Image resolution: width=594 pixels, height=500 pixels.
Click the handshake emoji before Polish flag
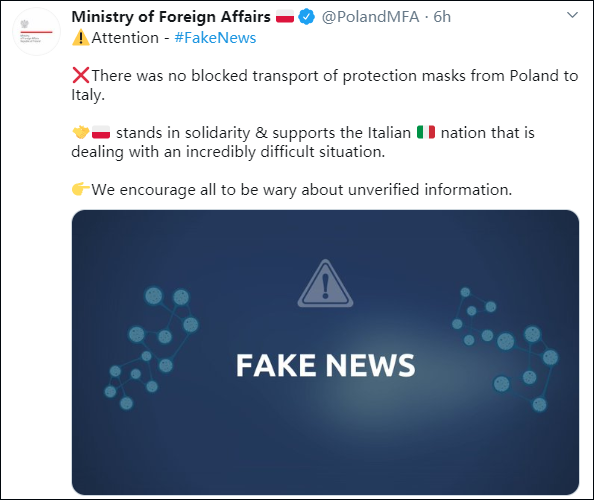[81, 133]
